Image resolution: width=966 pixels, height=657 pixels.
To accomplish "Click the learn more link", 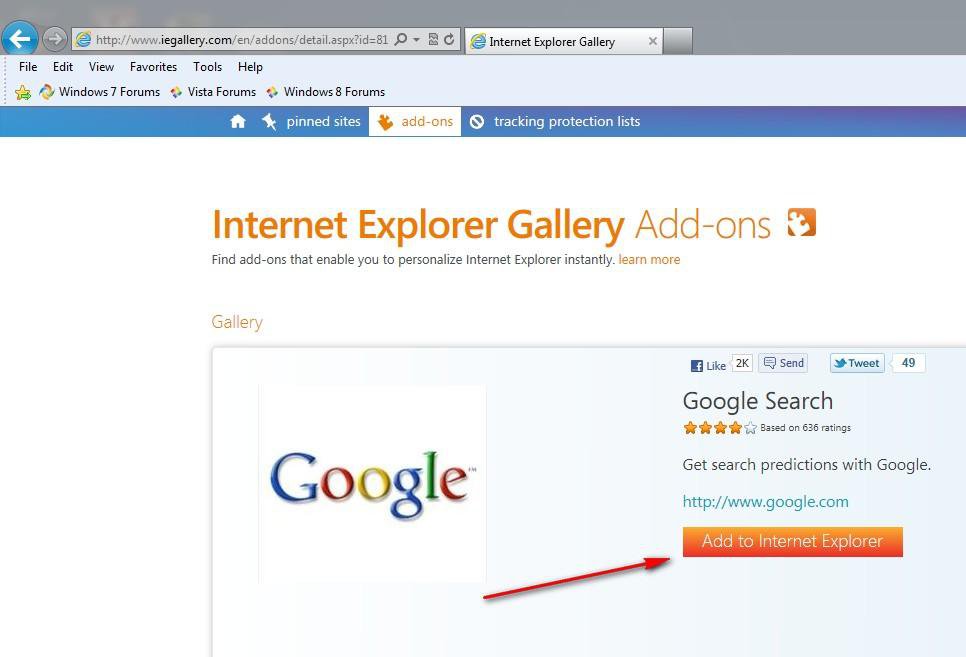I will (x=649, y=259).
